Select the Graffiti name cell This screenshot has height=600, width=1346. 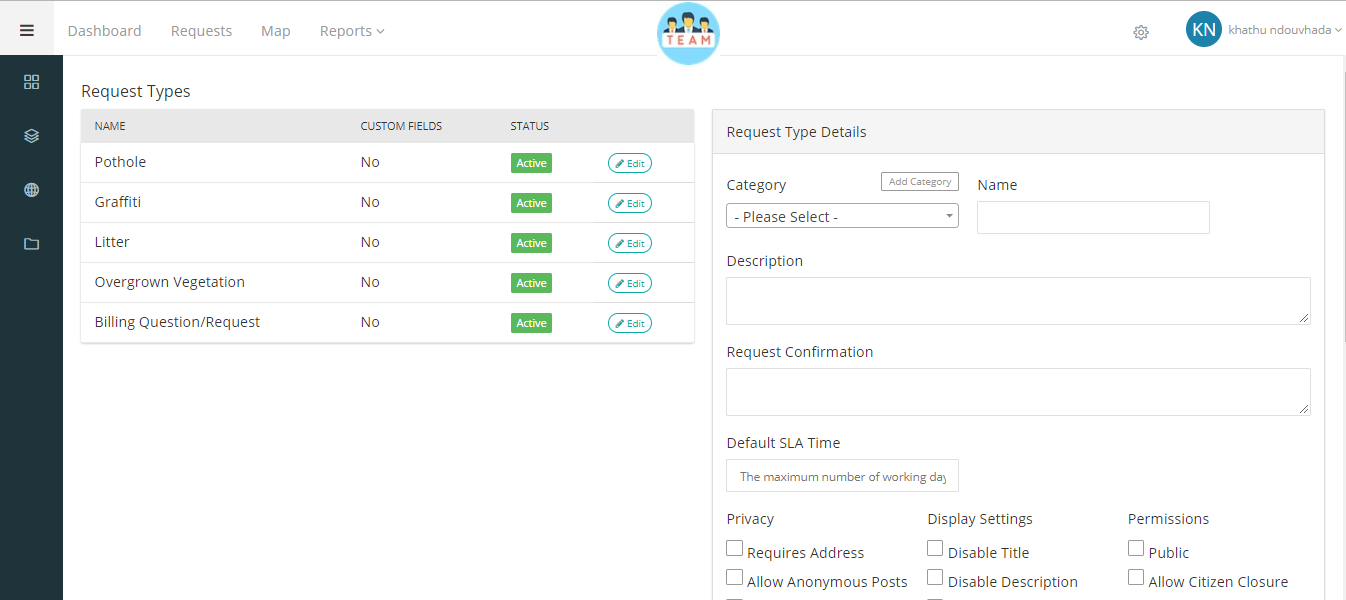pos(118,202)
